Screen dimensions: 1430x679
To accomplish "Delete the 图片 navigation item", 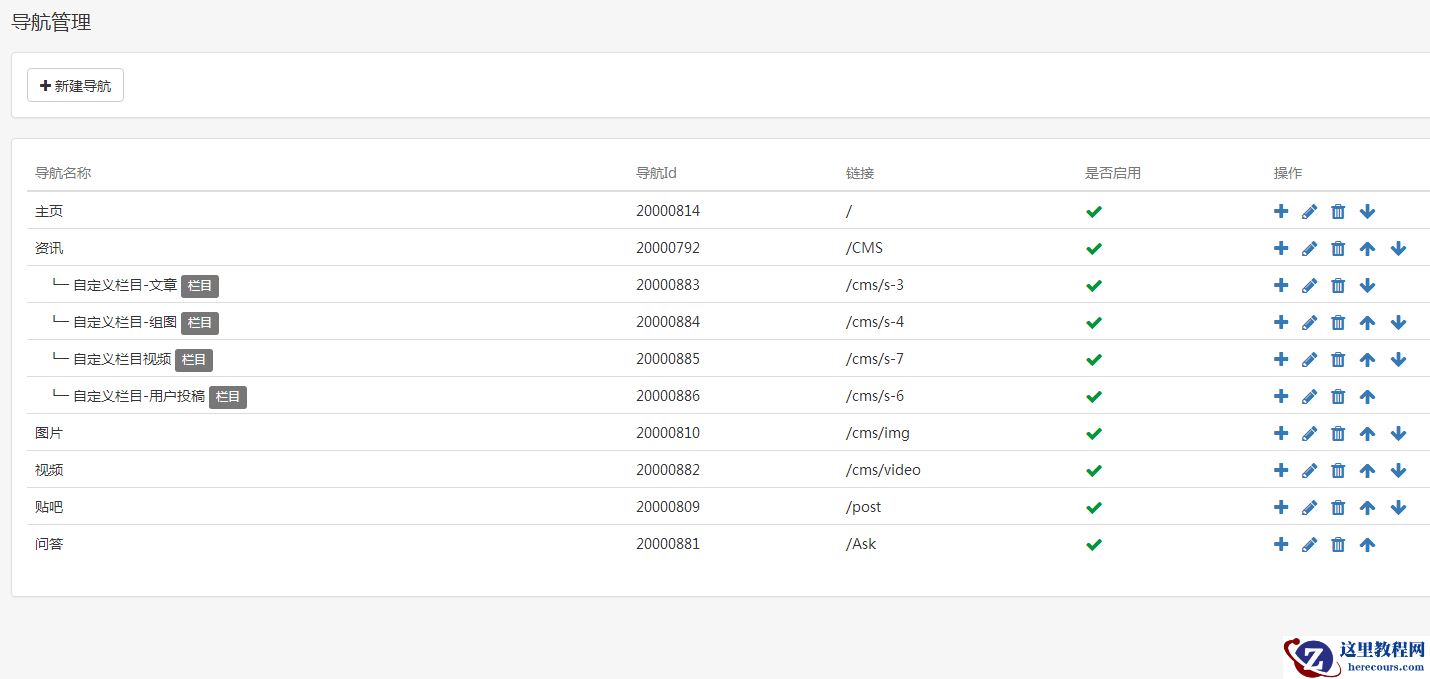I will click(1338, 433).
